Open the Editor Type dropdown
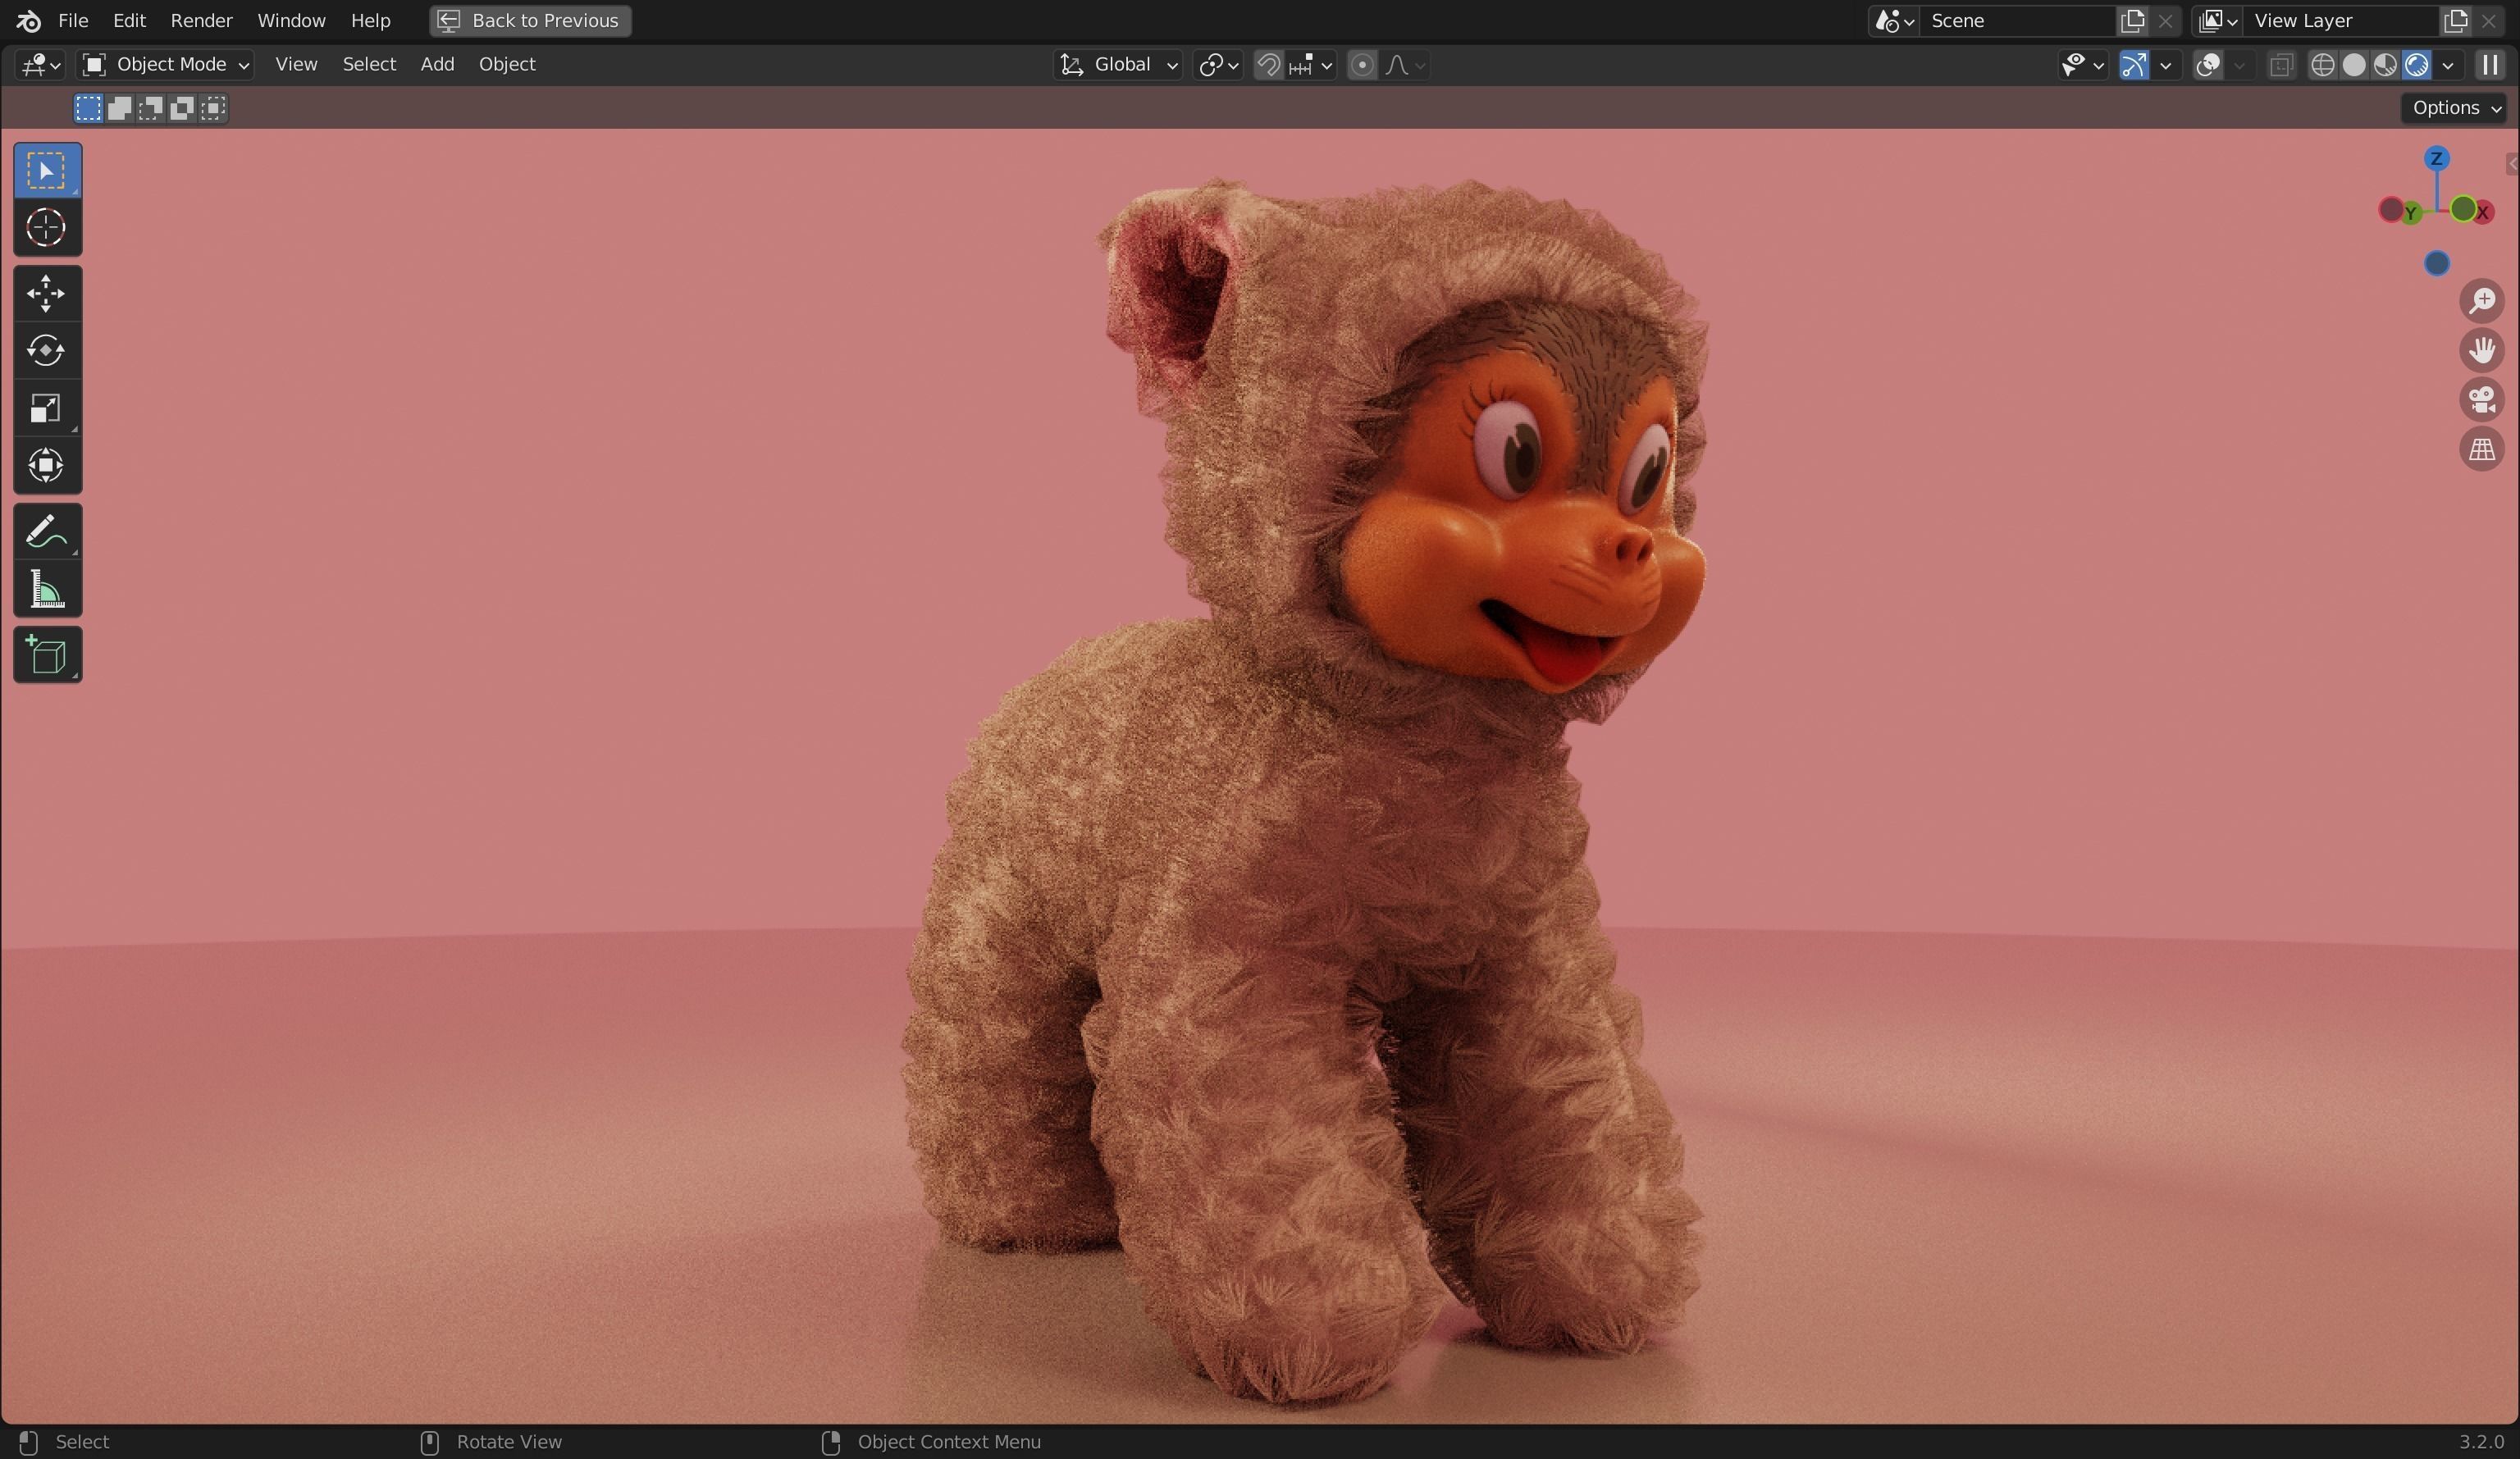The width and height of the screenshot is (2520, 1459). click(40, 65)
